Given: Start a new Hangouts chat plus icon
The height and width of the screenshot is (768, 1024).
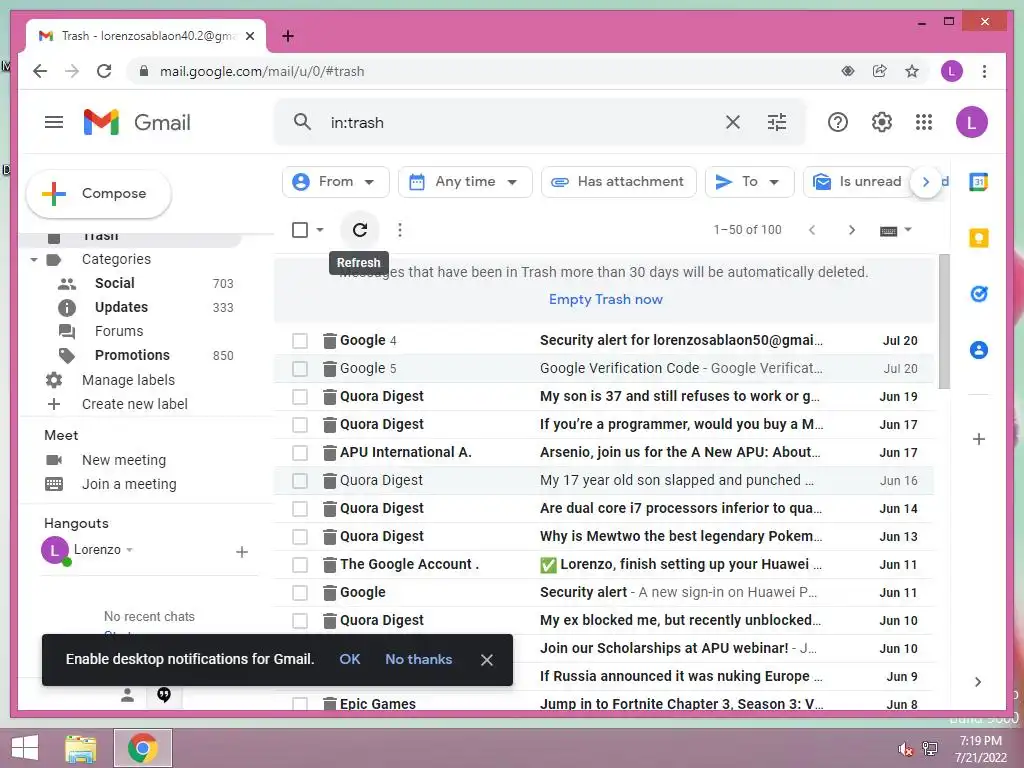Looking at the screenshot, I should point(242,552).
